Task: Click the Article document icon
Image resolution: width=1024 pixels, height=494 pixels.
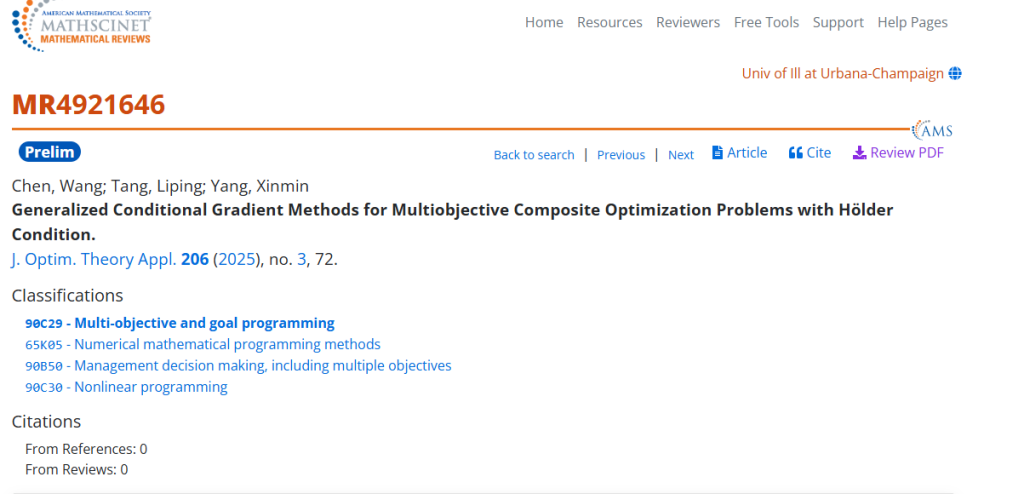Action: tap(717, 153)
